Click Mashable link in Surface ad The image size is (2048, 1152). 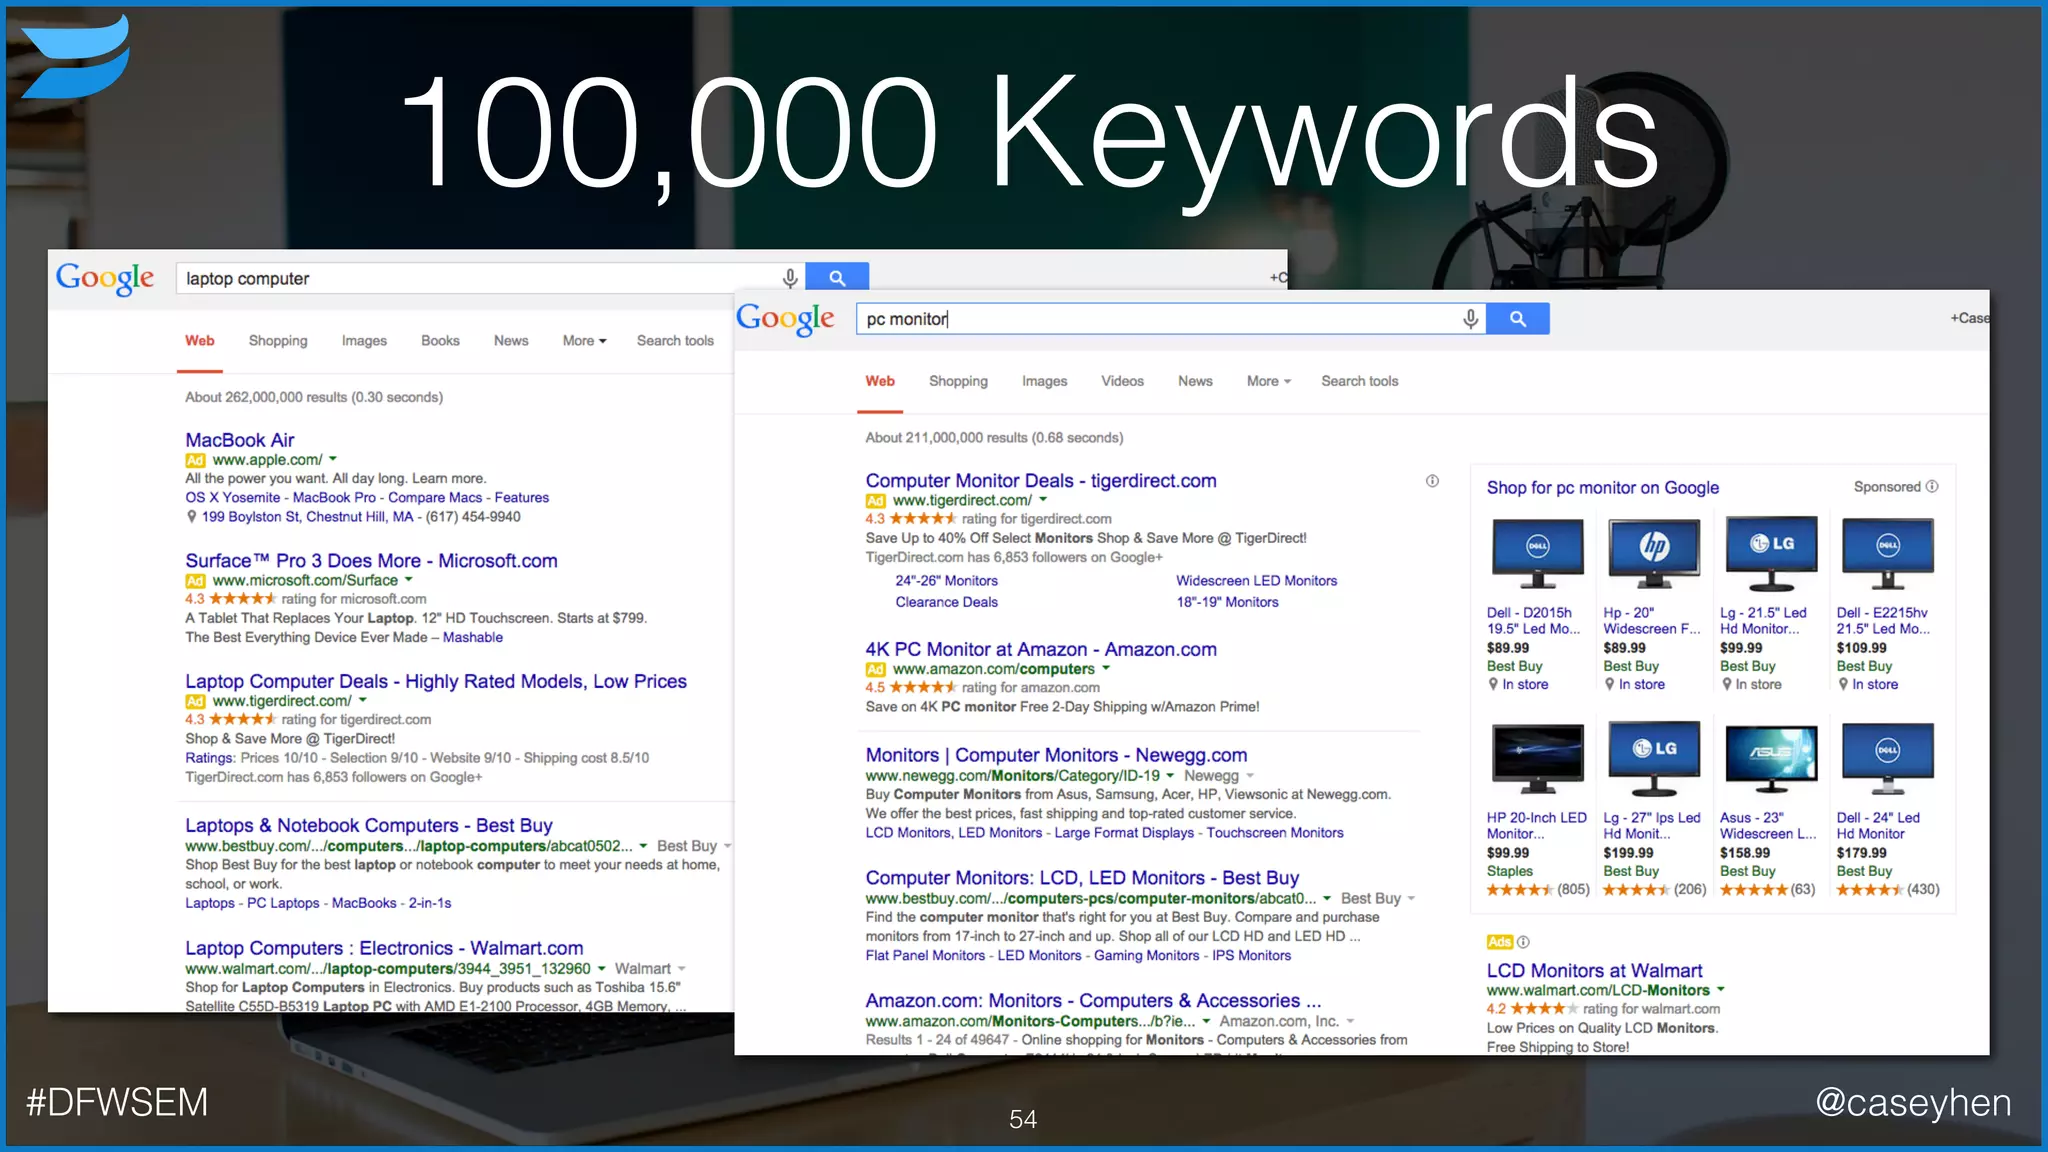(x=473, y=638)
